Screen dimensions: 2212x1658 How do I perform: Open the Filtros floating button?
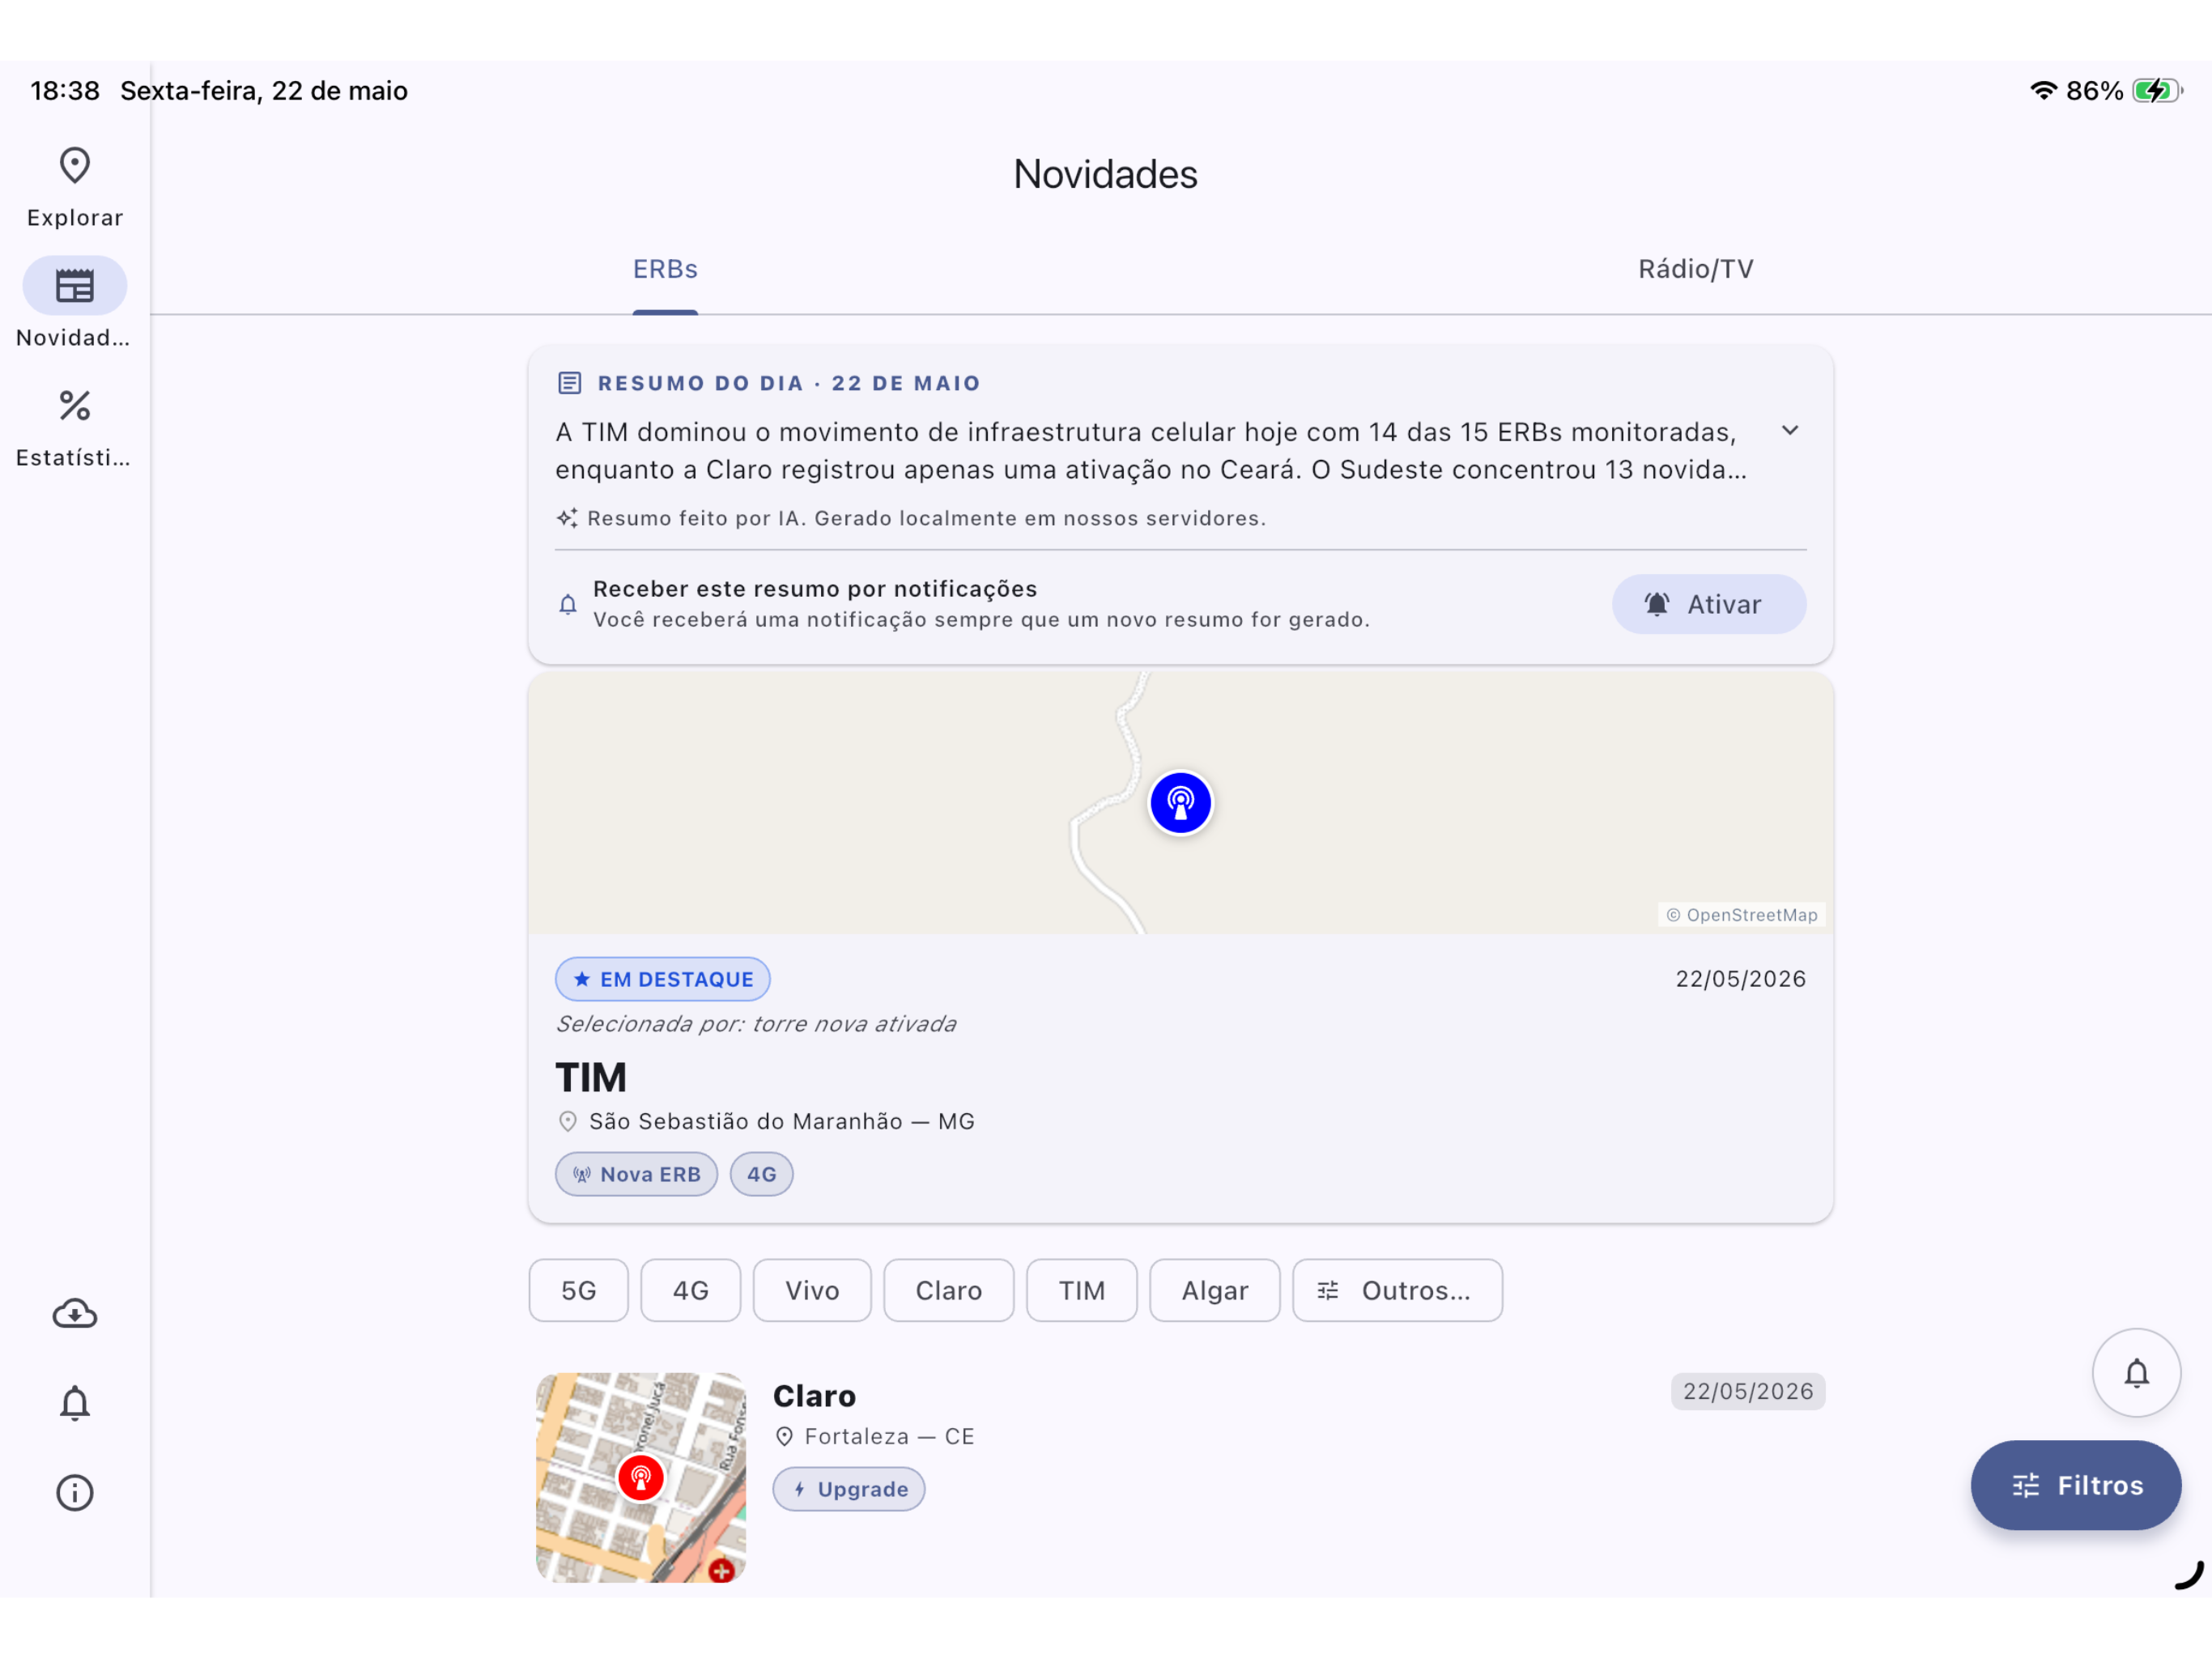click(x=2076, y=1485)
